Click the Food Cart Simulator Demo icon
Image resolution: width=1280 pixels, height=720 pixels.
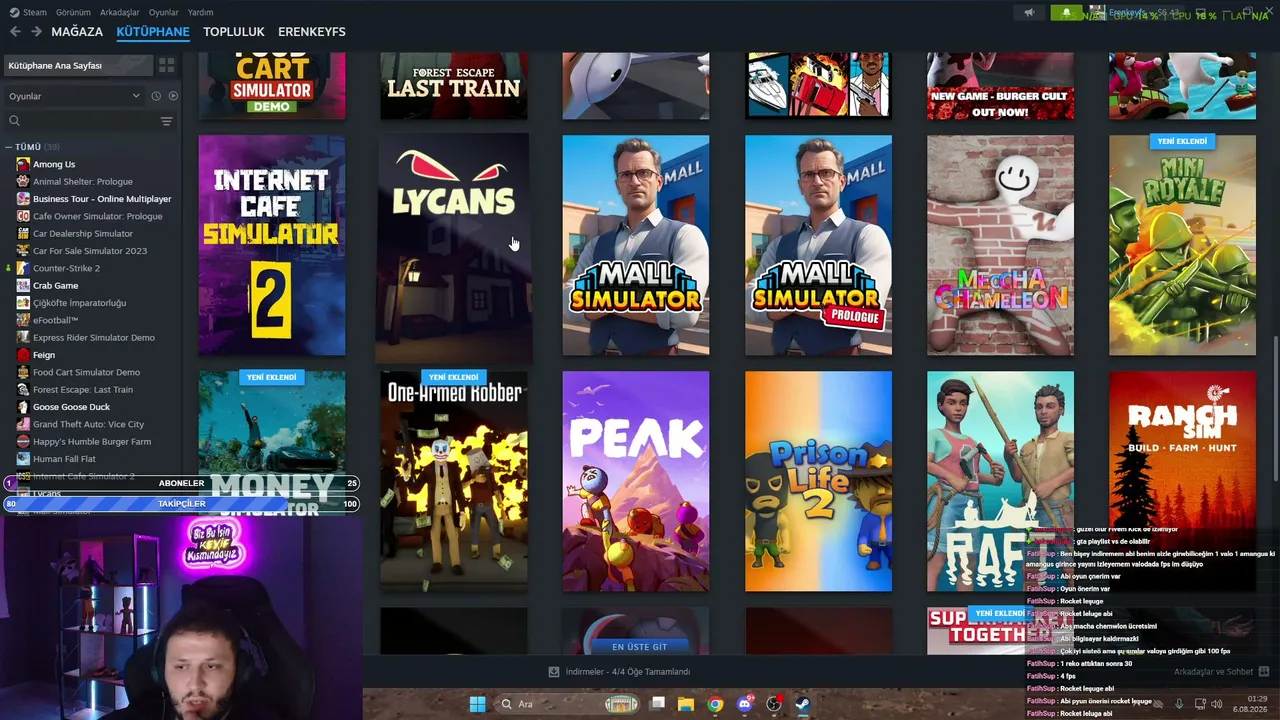coord(23,372)
